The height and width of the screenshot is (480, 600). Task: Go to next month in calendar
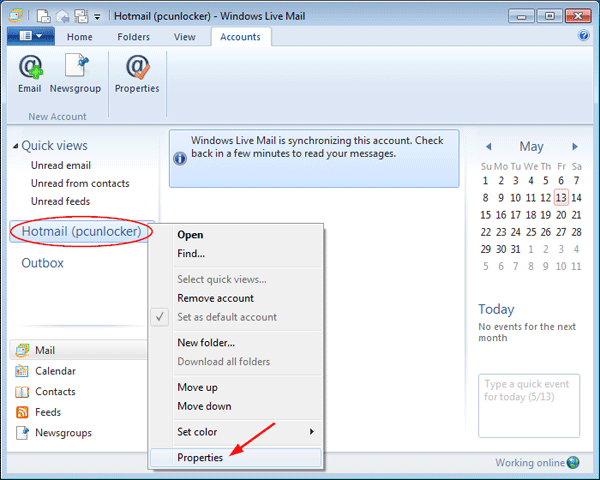point(575,147)
